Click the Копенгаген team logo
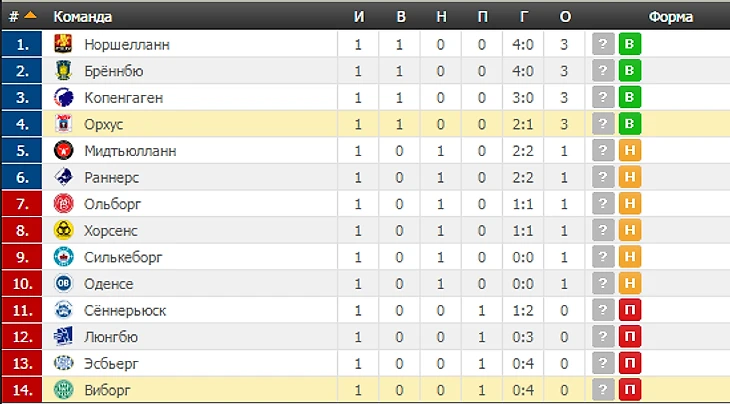 click(x=63, y=97)
